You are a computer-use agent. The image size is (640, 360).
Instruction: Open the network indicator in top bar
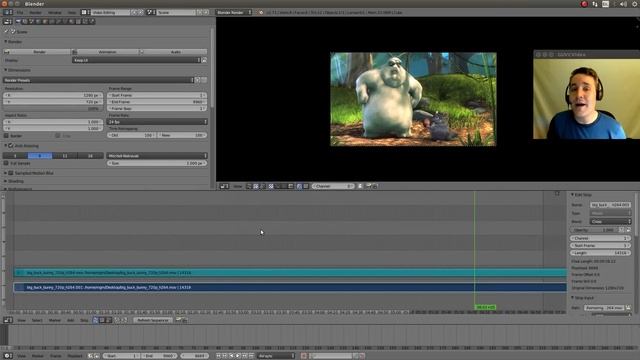595,4
